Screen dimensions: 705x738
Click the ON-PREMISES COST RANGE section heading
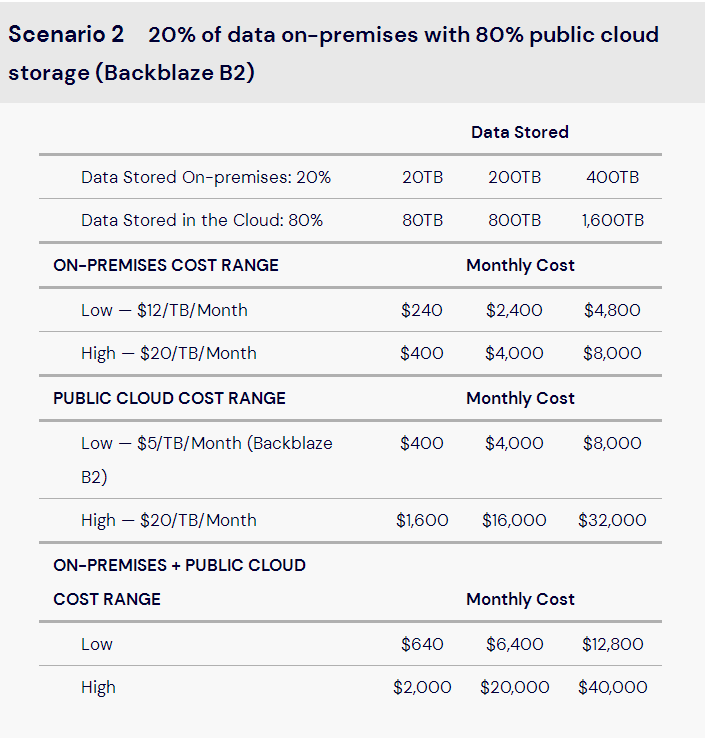(166, 265)
